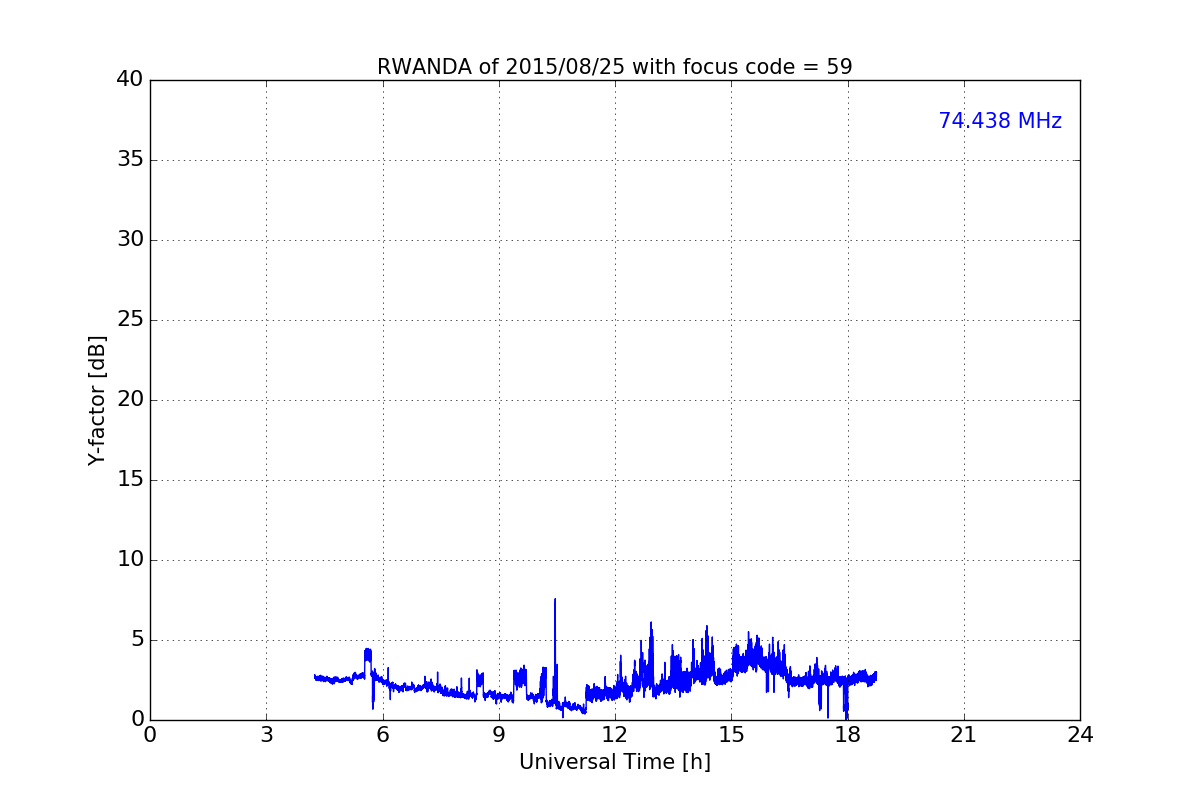The width and height of the screenshot is (1200, 800).
Task: Click y-axis tick value 35
Action: coord(130,160)
